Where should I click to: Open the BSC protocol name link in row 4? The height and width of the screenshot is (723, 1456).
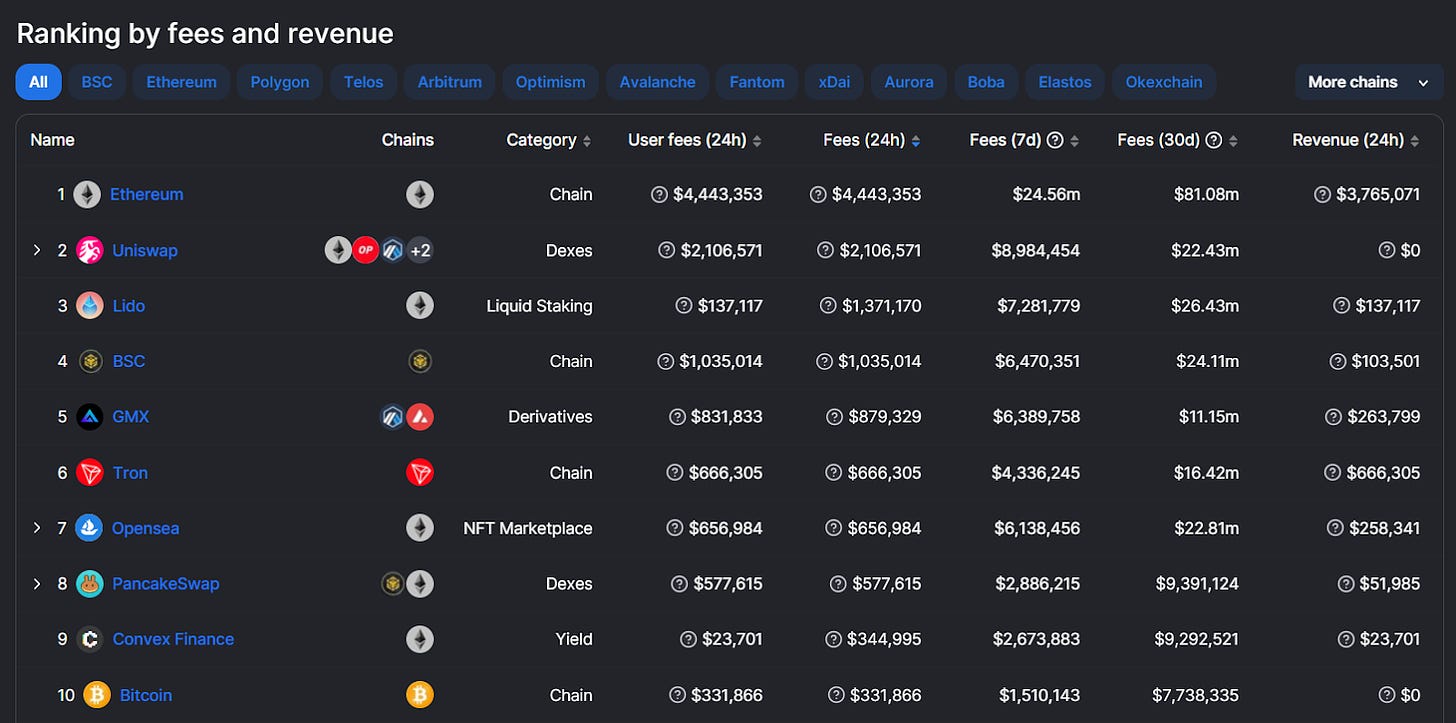pos(128,361)
